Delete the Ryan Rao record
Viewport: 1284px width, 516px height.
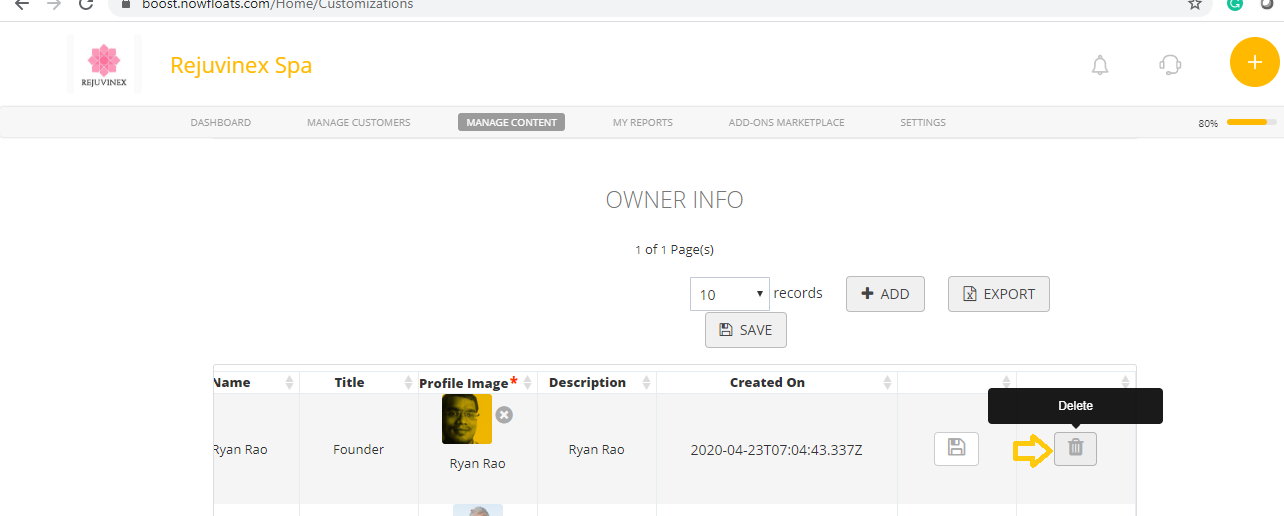tap(1075, 448)
